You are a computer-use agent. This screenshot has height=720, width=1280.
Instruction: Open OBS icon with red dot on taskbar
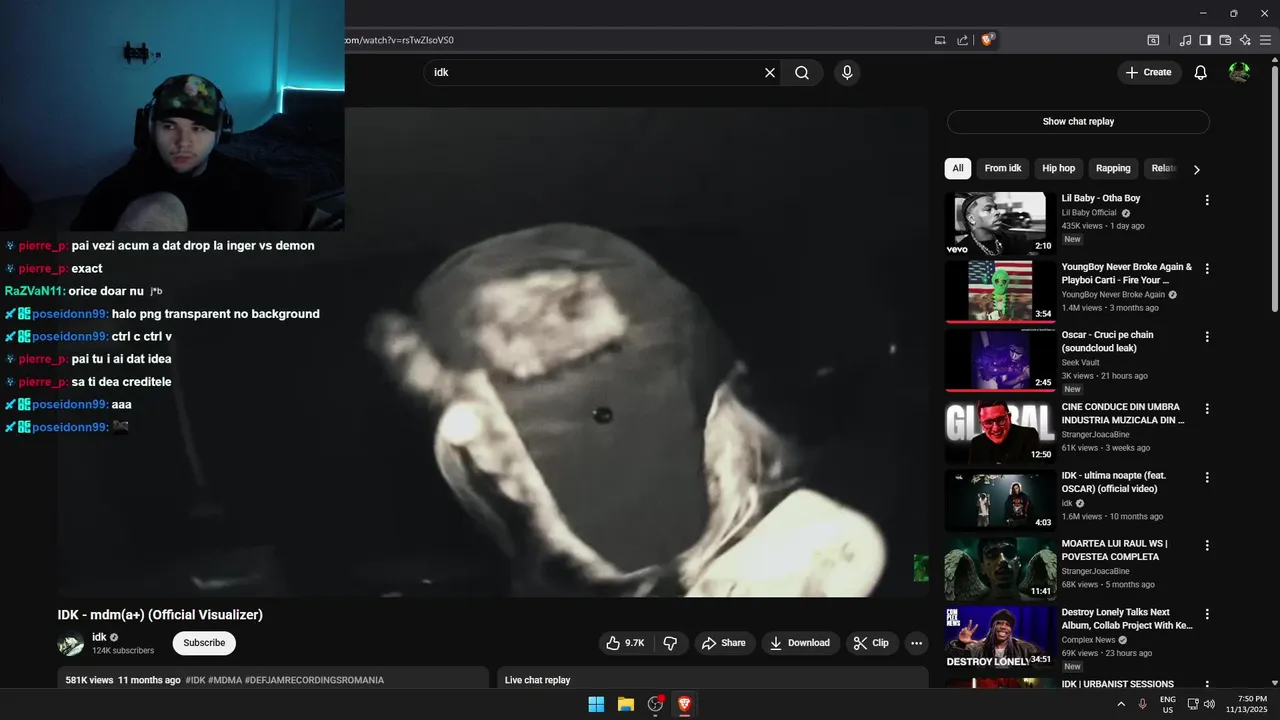pos(656,704)
